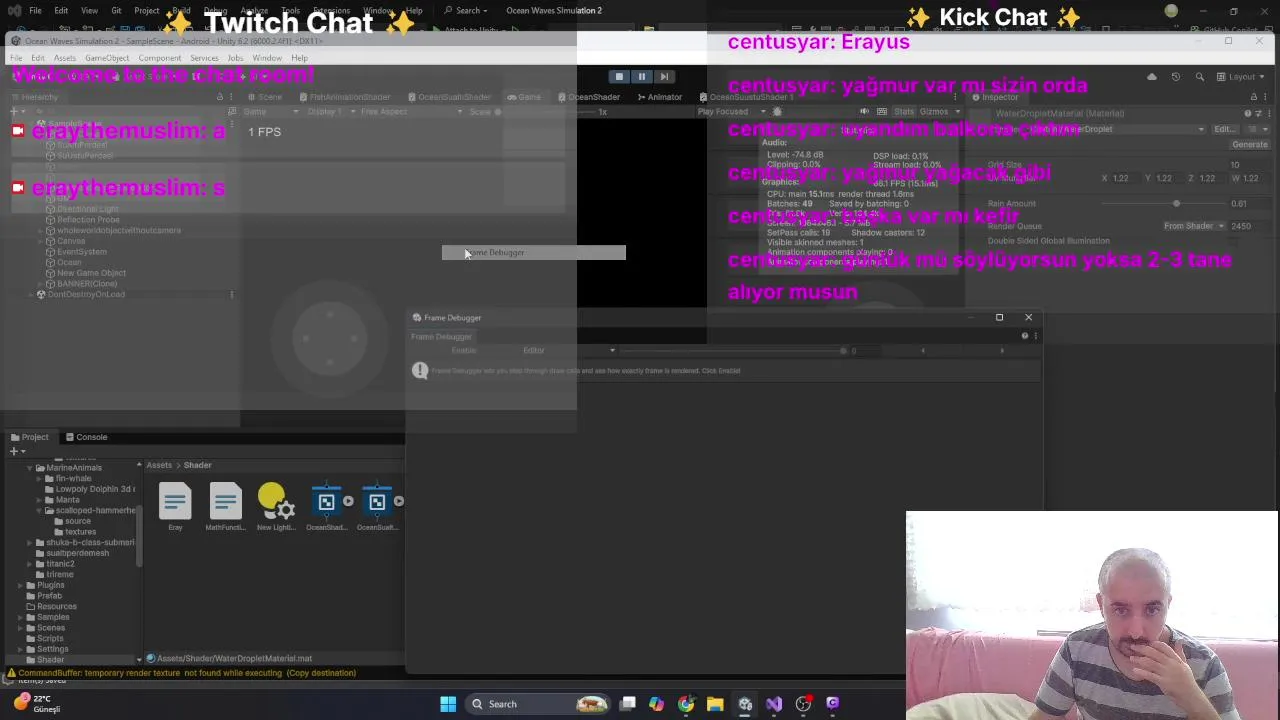Click the Frame Debugger Enable button
1280x720 pixels.
click(x=463, y=351)
